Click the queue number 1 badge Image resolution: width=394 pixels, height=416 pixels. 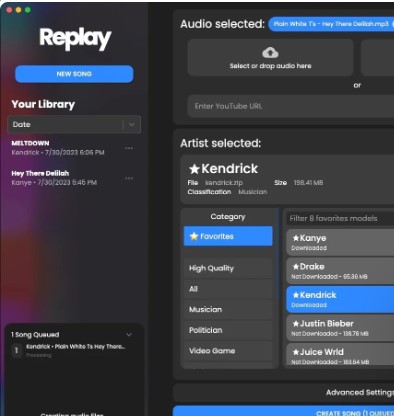(16, 350)
